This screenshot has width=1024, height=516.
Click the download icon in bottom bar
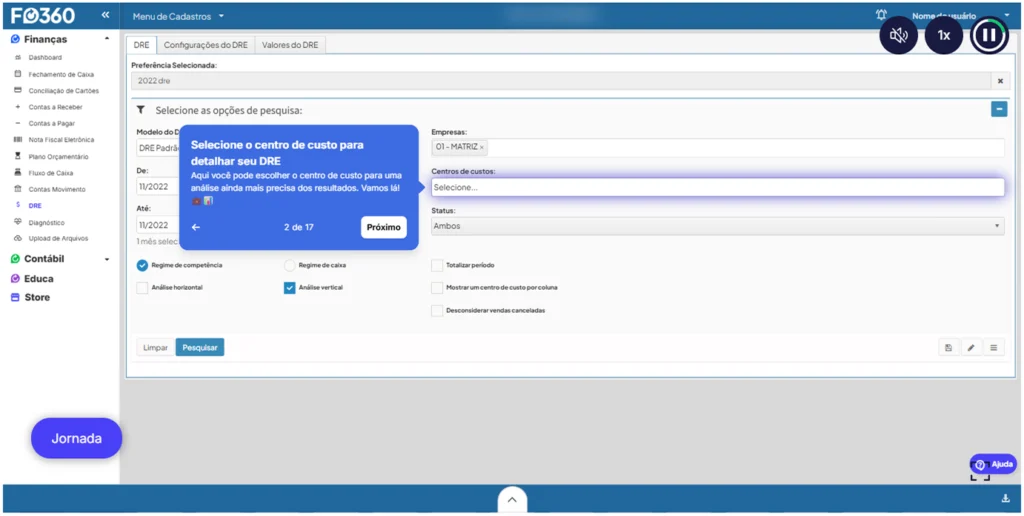[x=1006, y=499]
